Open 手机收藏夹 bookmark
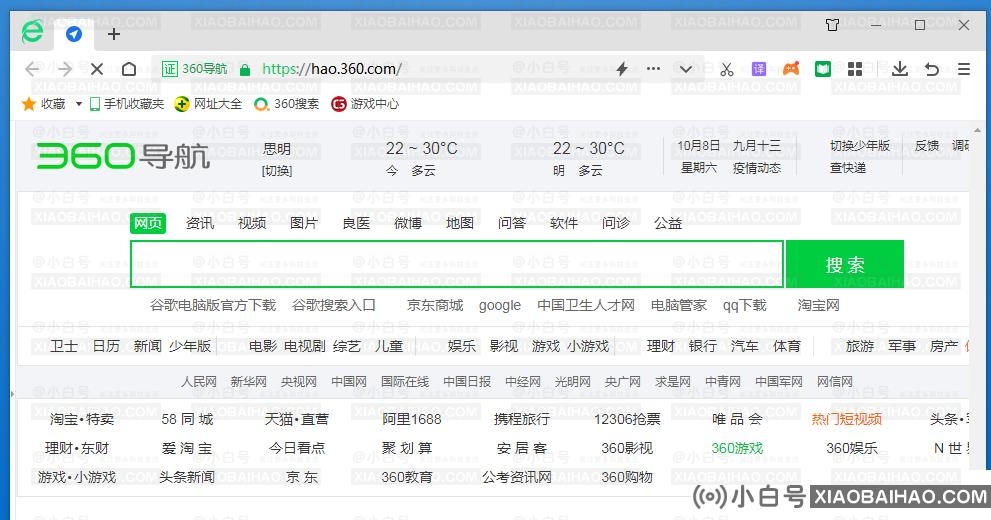The image size is (991, 520). [x=126, y=104]
